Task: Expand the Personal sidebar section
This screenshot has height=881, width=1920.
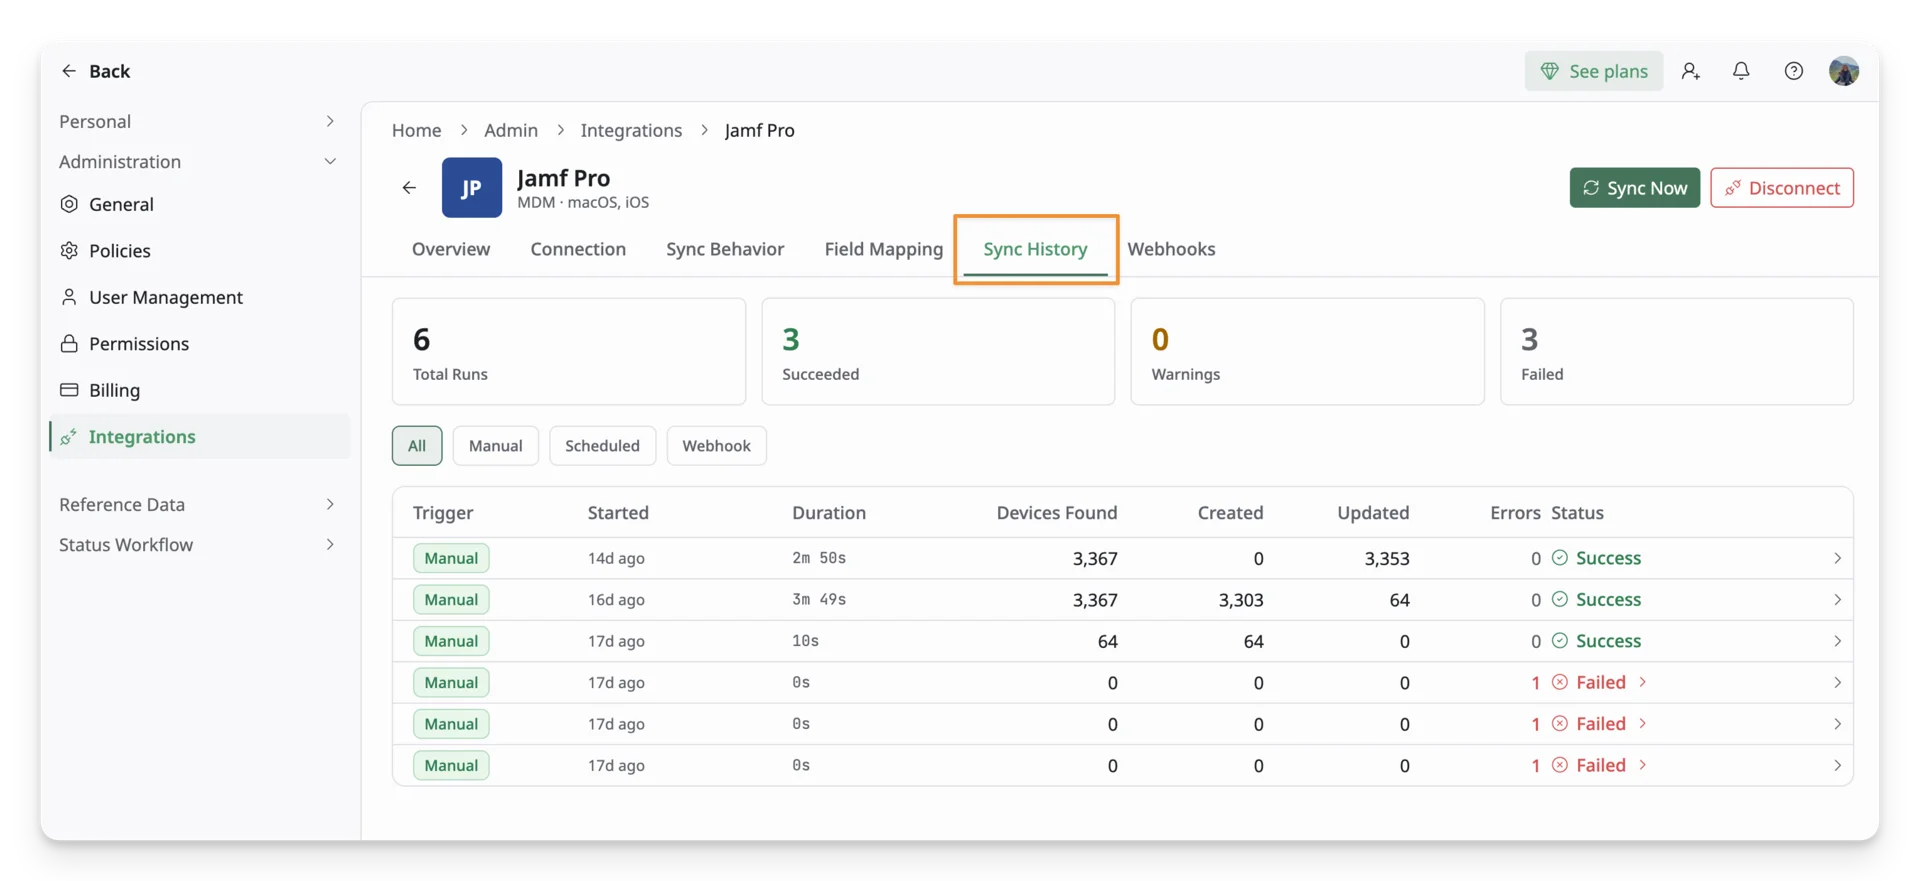Action: [198, 121]
